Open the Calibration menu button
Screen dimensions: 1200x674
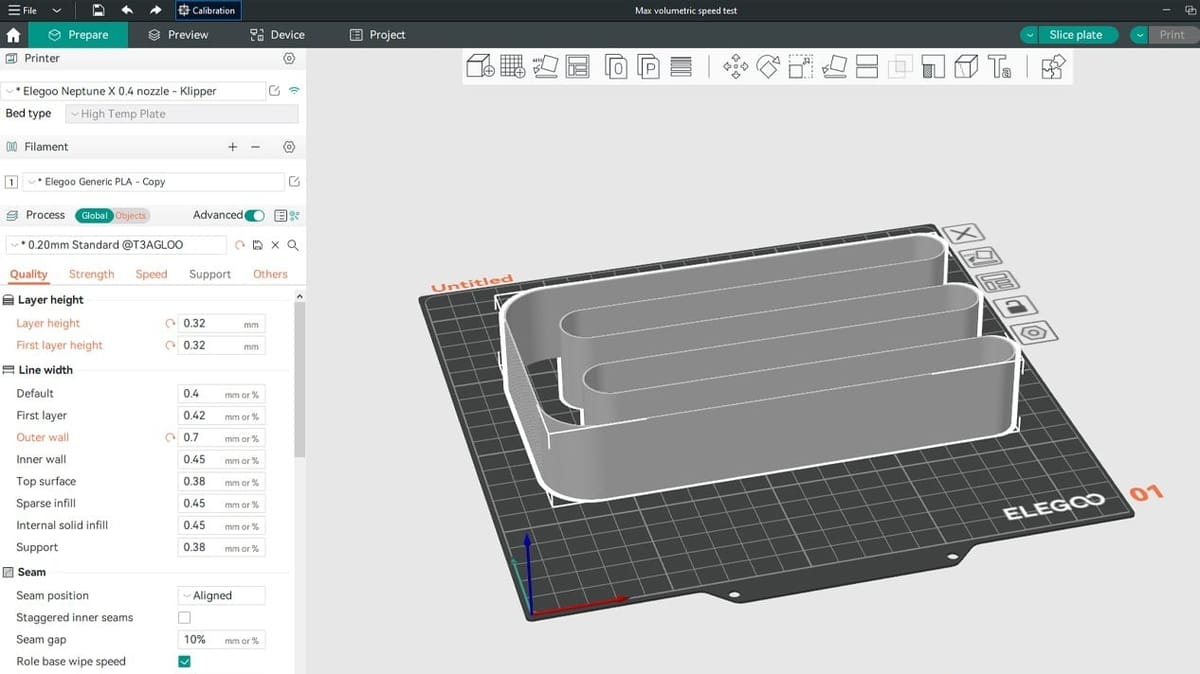(206, 10)
